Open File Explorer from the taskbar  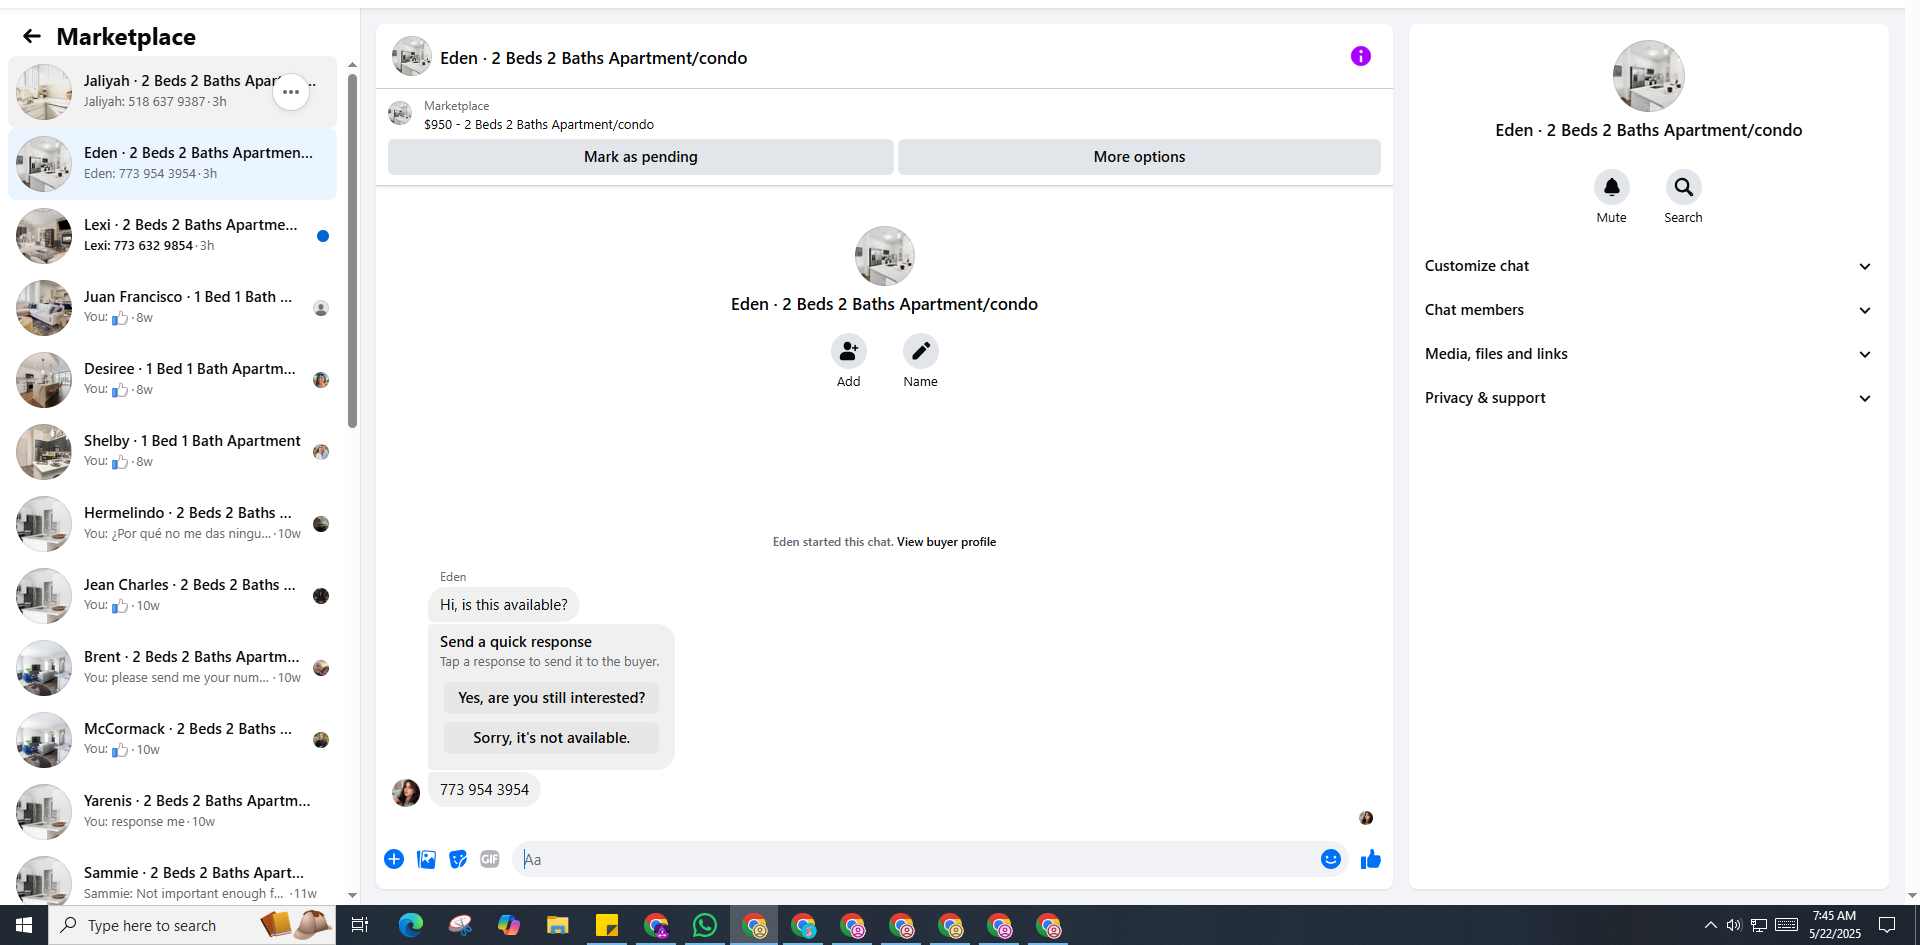click(557, 925)
